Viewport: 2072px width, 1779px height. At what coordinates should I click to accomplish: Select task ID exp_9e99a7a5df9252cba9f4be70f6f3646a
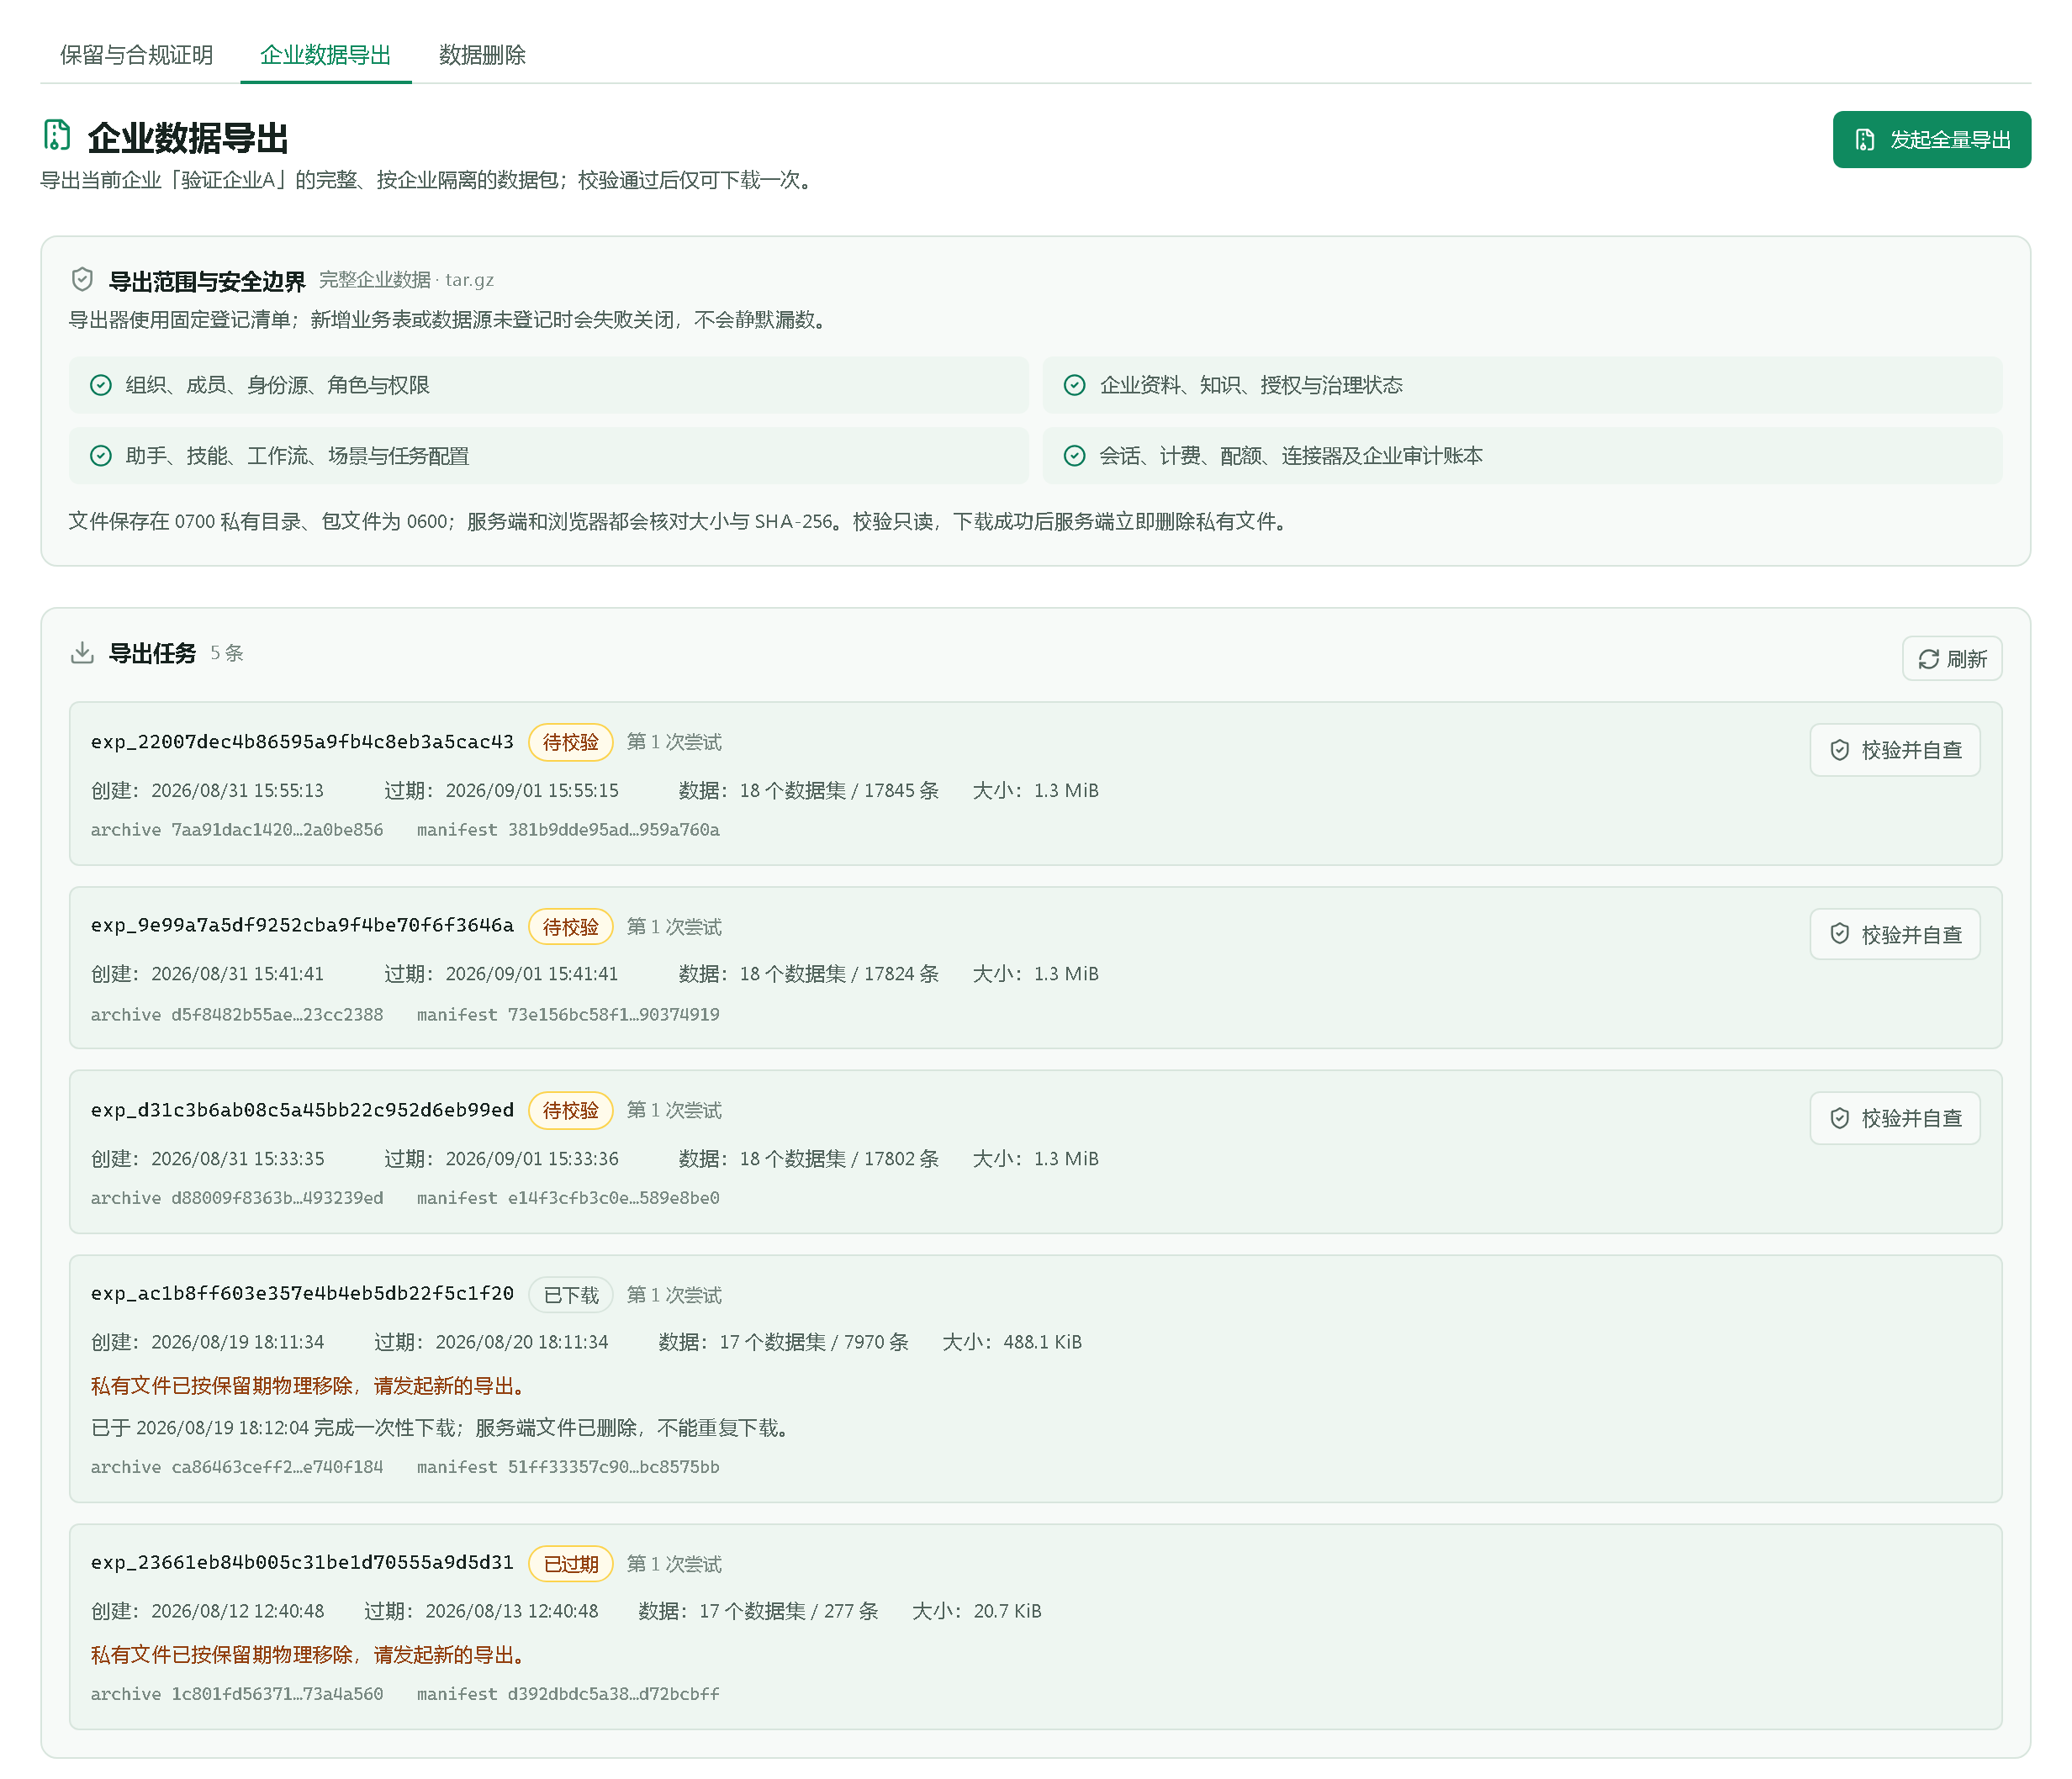click(302, 926)
